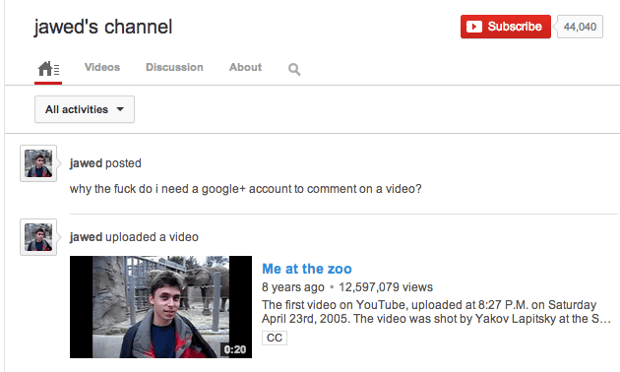Click the google+ account comment post text

pyautogui.click(x=246, y=189)
